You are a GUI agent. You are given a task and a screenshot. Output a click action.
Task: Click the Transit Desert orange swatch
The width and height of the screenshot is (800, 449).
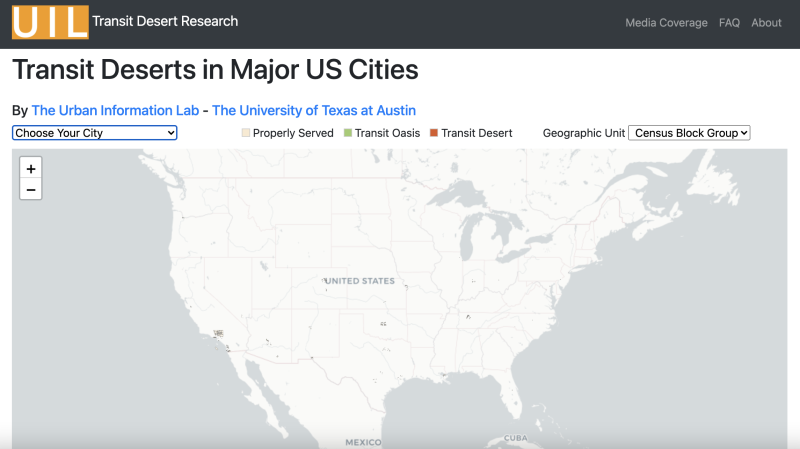(x=434, y=133)
